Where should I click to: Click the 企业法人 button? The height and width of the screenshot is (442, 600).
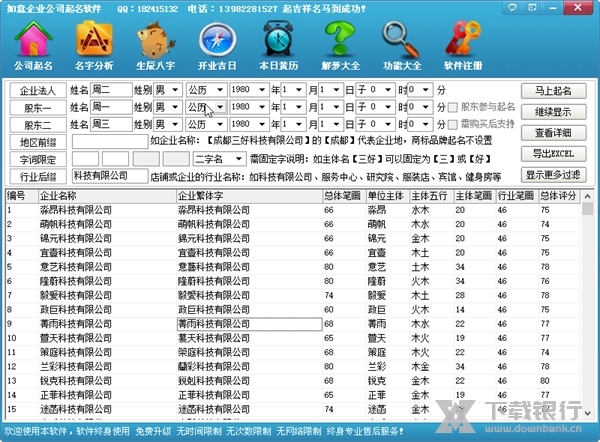[x=38, y=90]
